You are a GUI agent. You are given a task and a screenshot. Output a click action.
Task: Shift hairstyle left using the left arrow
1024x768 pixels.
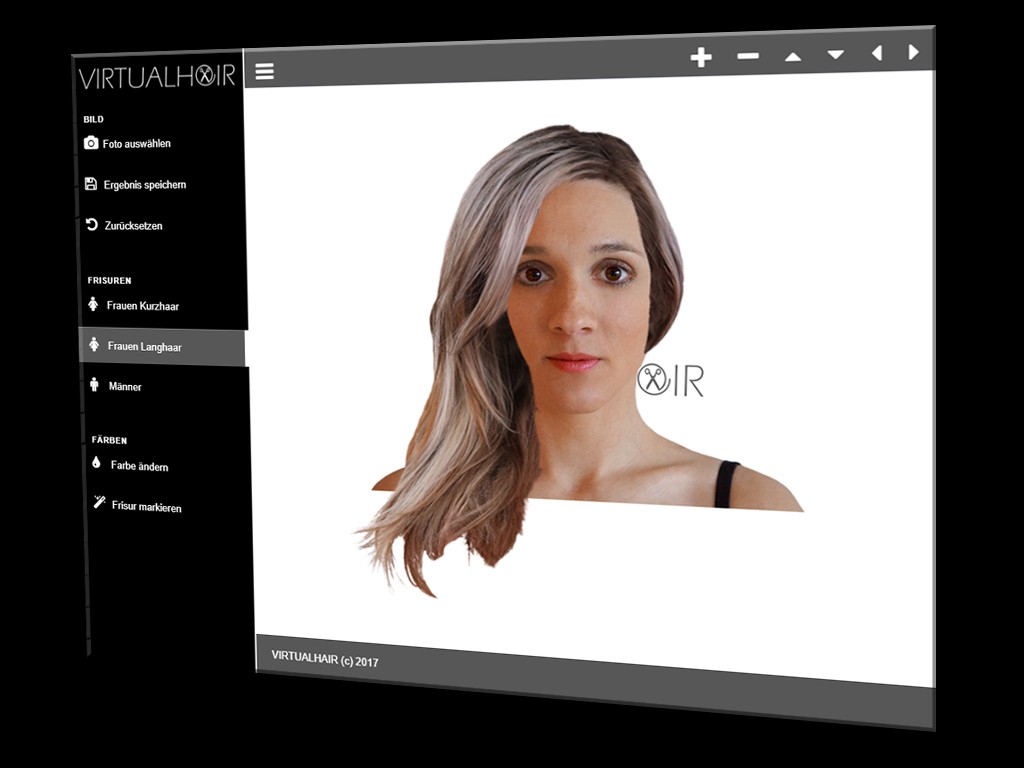[877, 53]
